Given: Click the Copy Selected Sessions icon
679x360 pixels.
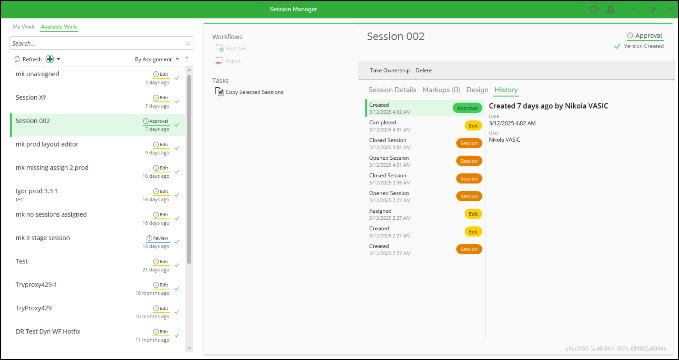Looking at the screenshot, I should pos(220,92).
